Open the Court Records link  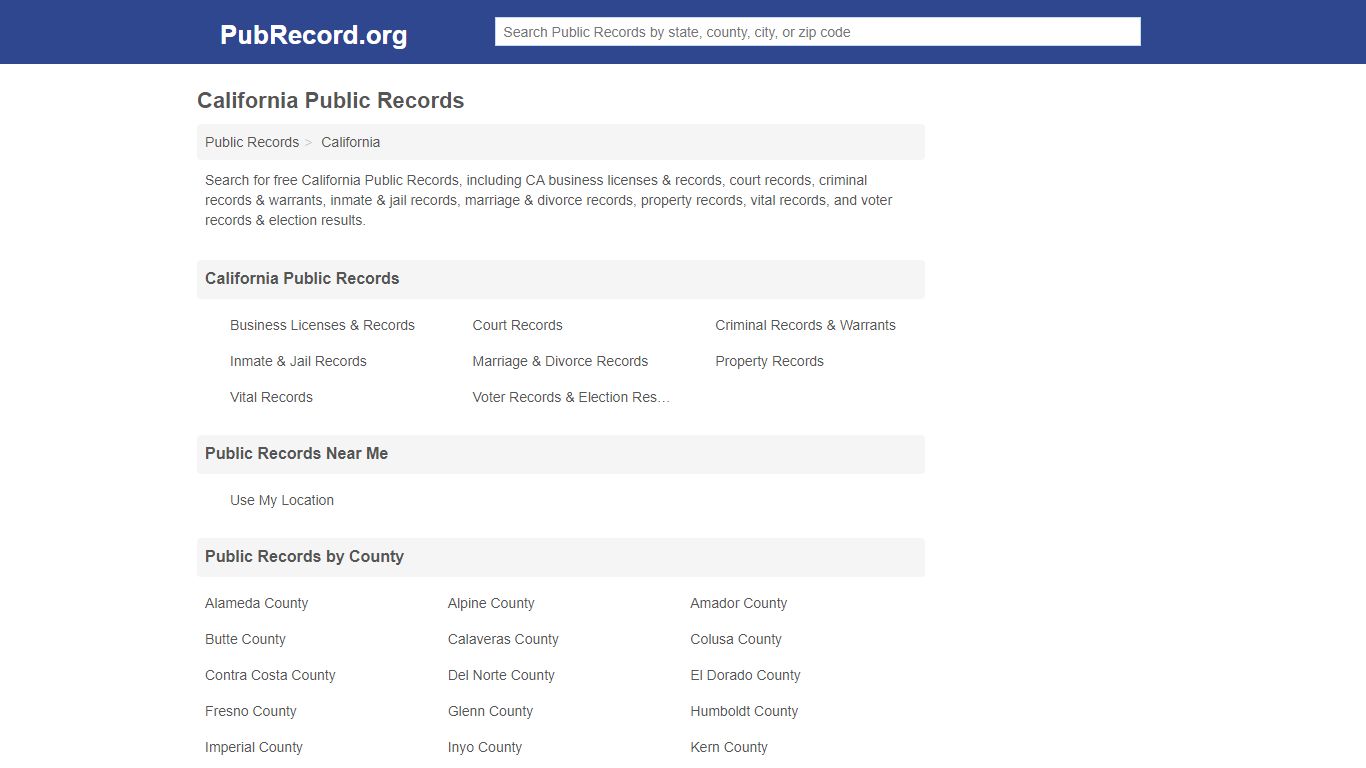pyautogui.click(x=517, y=325)
